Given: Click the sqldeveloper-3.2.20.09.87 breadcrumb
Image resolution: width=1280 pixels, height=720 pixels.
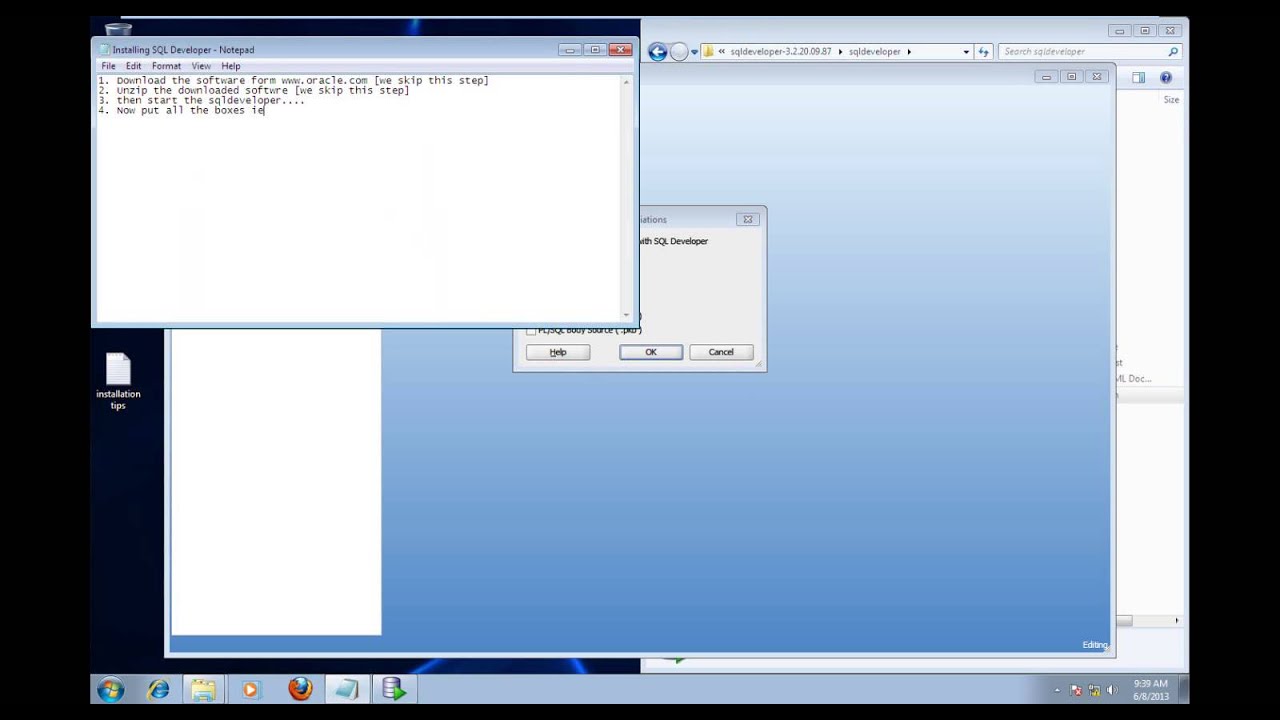Looking at the screenshot, I should pos(780,51).
